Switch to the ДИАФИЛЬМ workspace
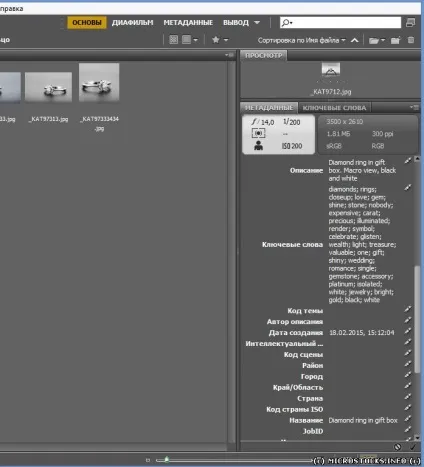The height and width of the screenshot is (467, 424). [x=132, y=23]
